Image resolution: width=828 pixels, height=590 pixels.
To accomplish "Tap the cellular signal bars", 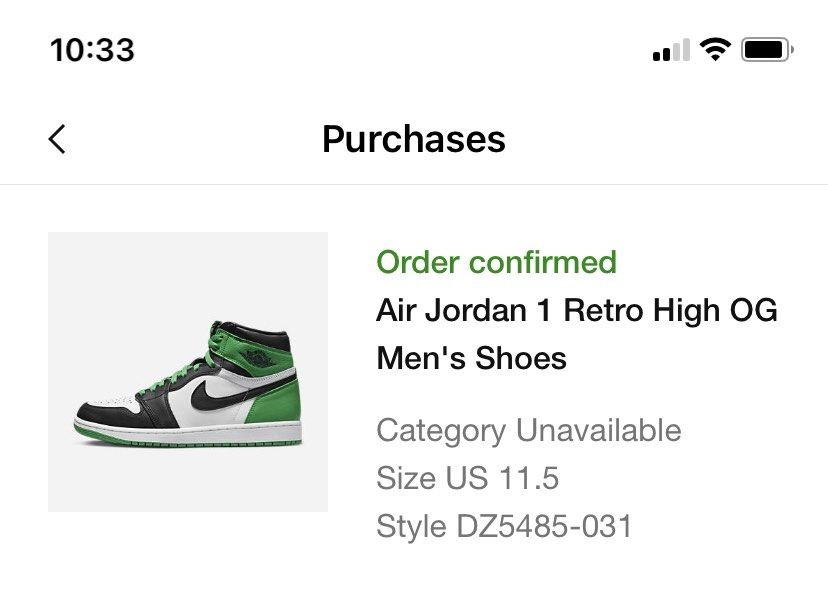I will 671,50.
